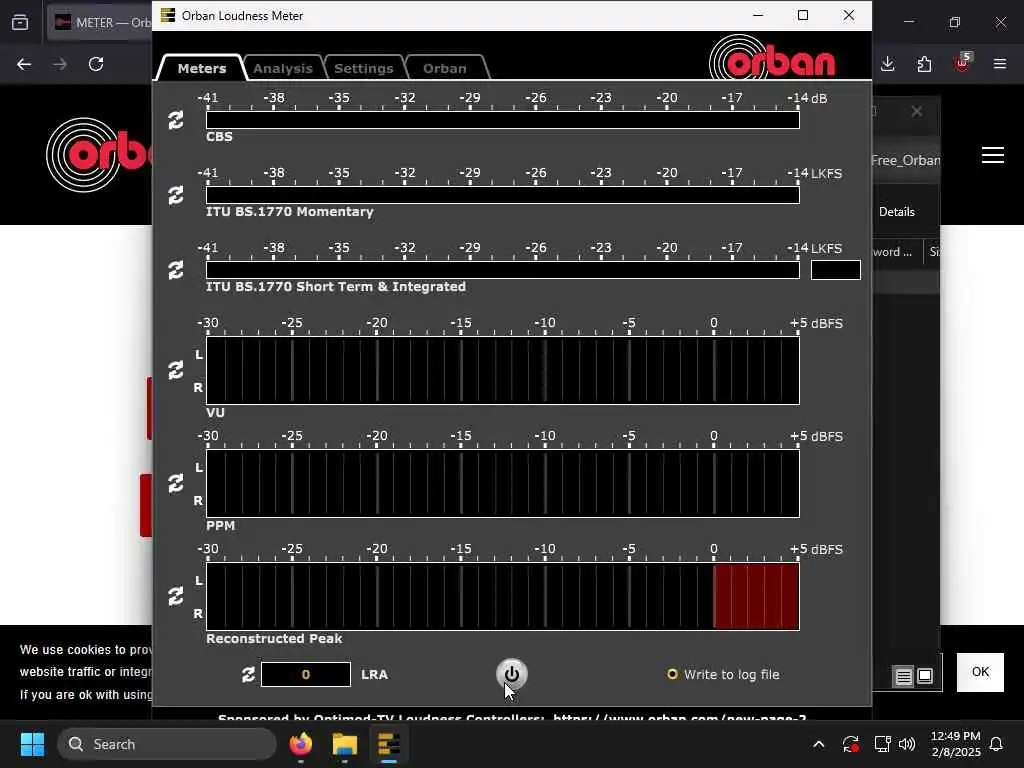
Task: Toggle the power button to start metering
Action: point(511,675)
